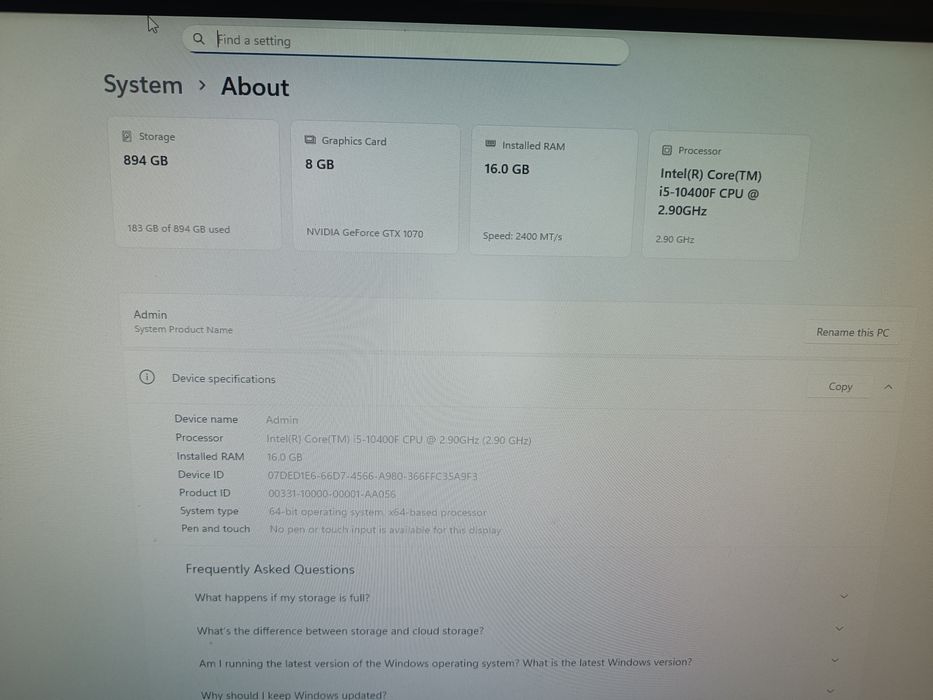Viewport: 933px width, 700px height.
Task: Click the 'System Product Name' text
Action: tap(183, 329)
